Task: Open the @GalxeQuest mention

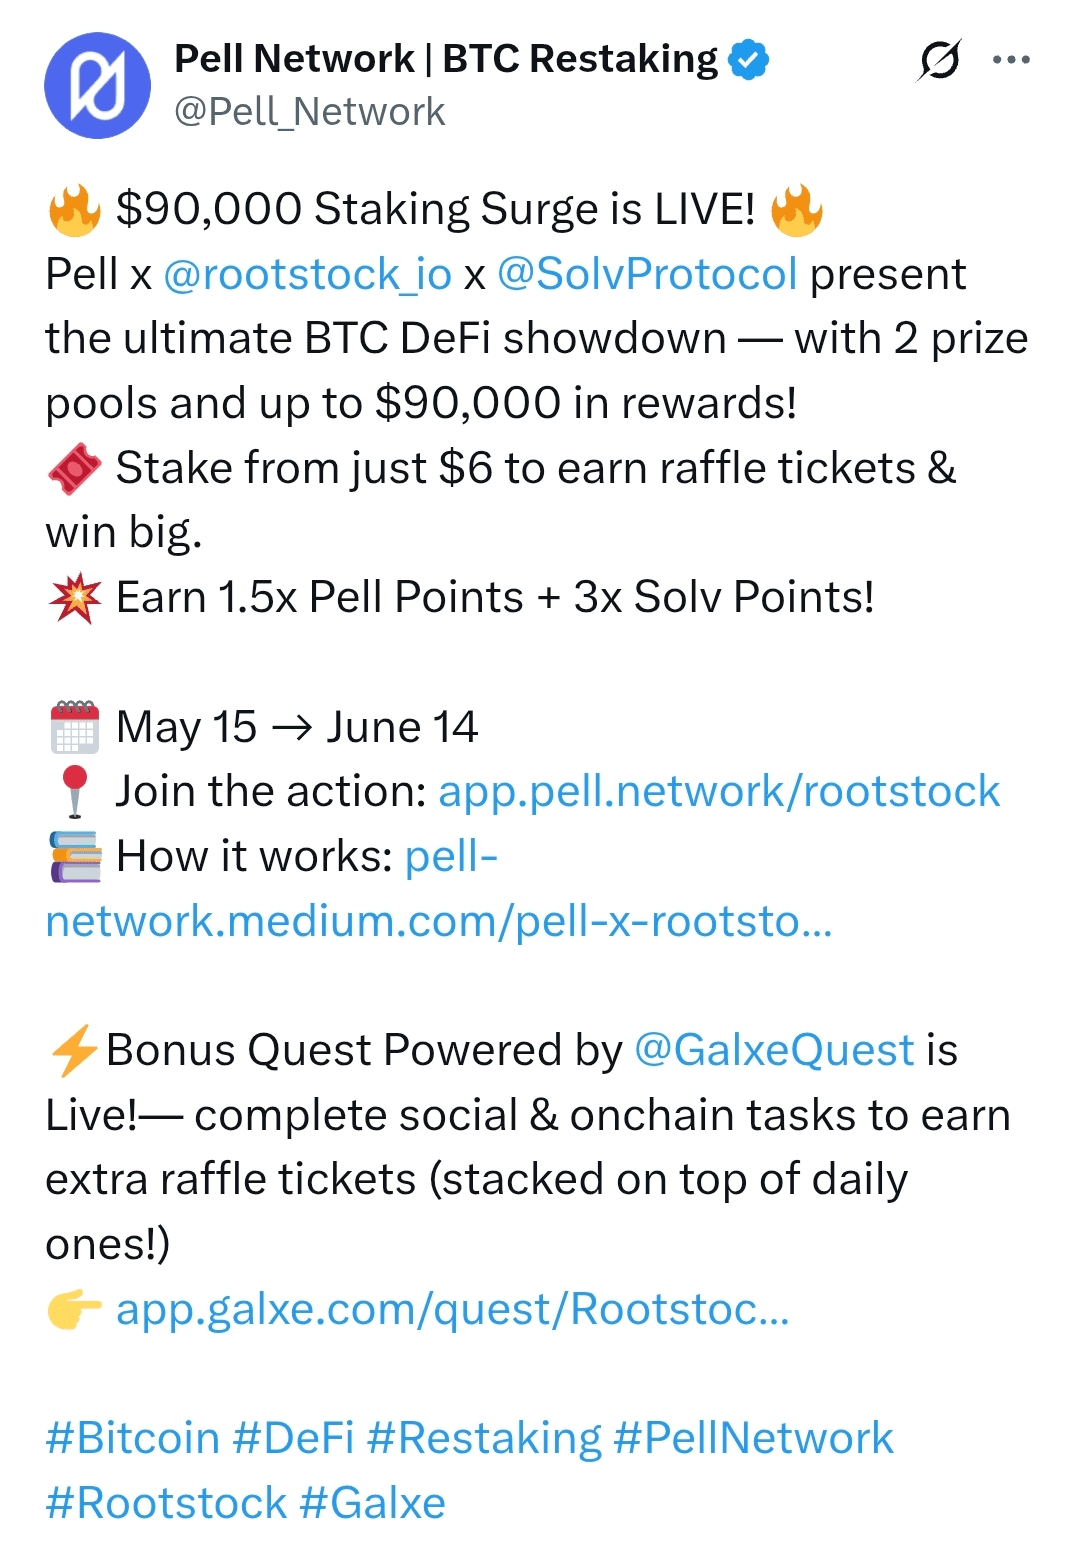Action: (x=775, y=1050)
